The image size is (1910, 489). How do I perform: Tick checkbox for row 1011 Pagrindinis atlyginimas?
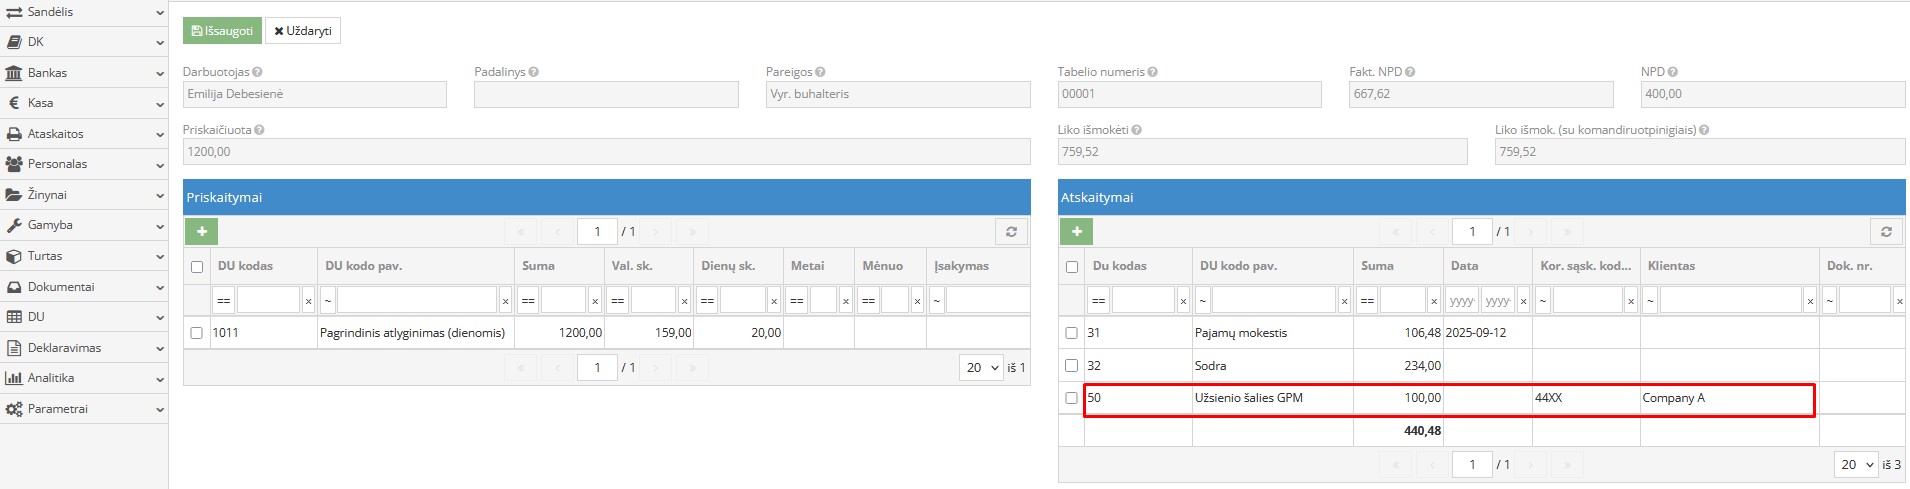(197, 333)
